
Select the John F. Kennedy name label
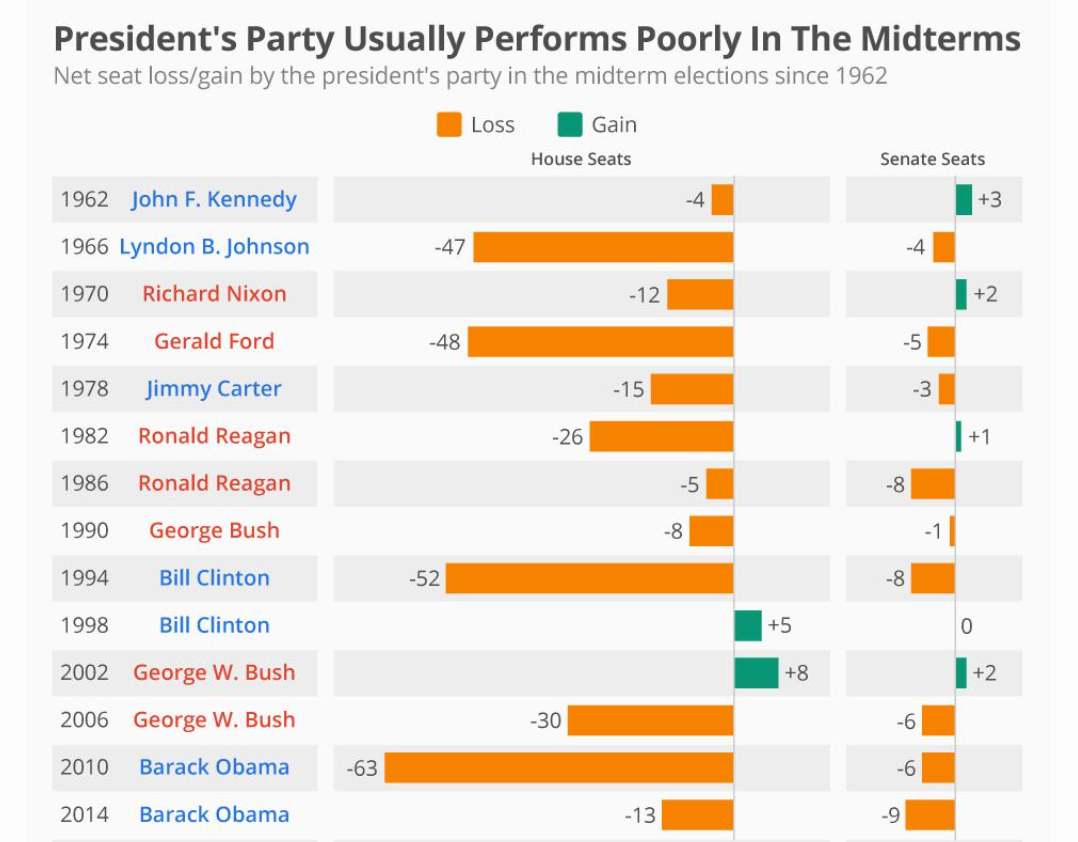pos(214,199)
